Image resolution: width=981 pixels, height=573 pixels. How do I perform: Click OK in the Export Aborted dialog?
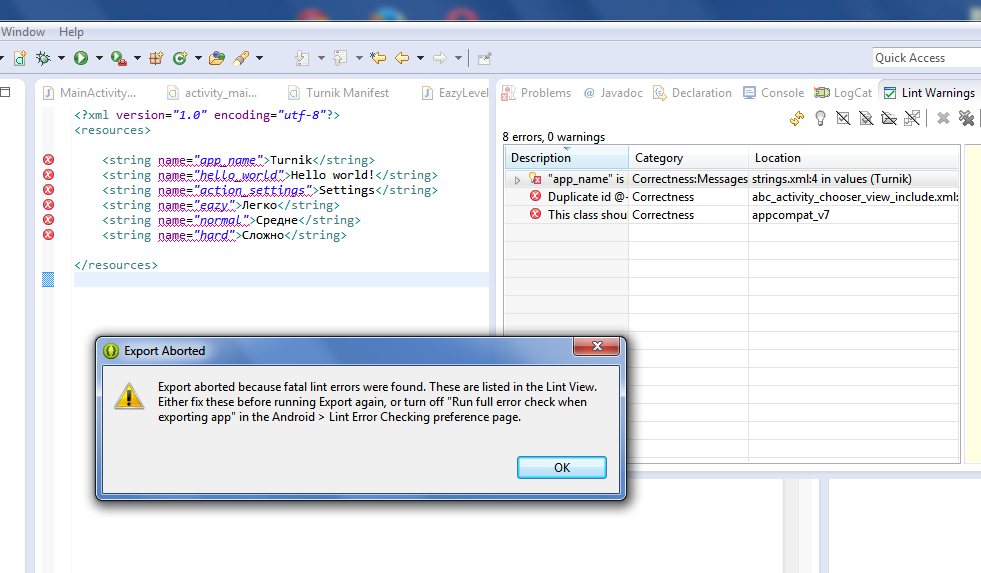click(561, 467)
